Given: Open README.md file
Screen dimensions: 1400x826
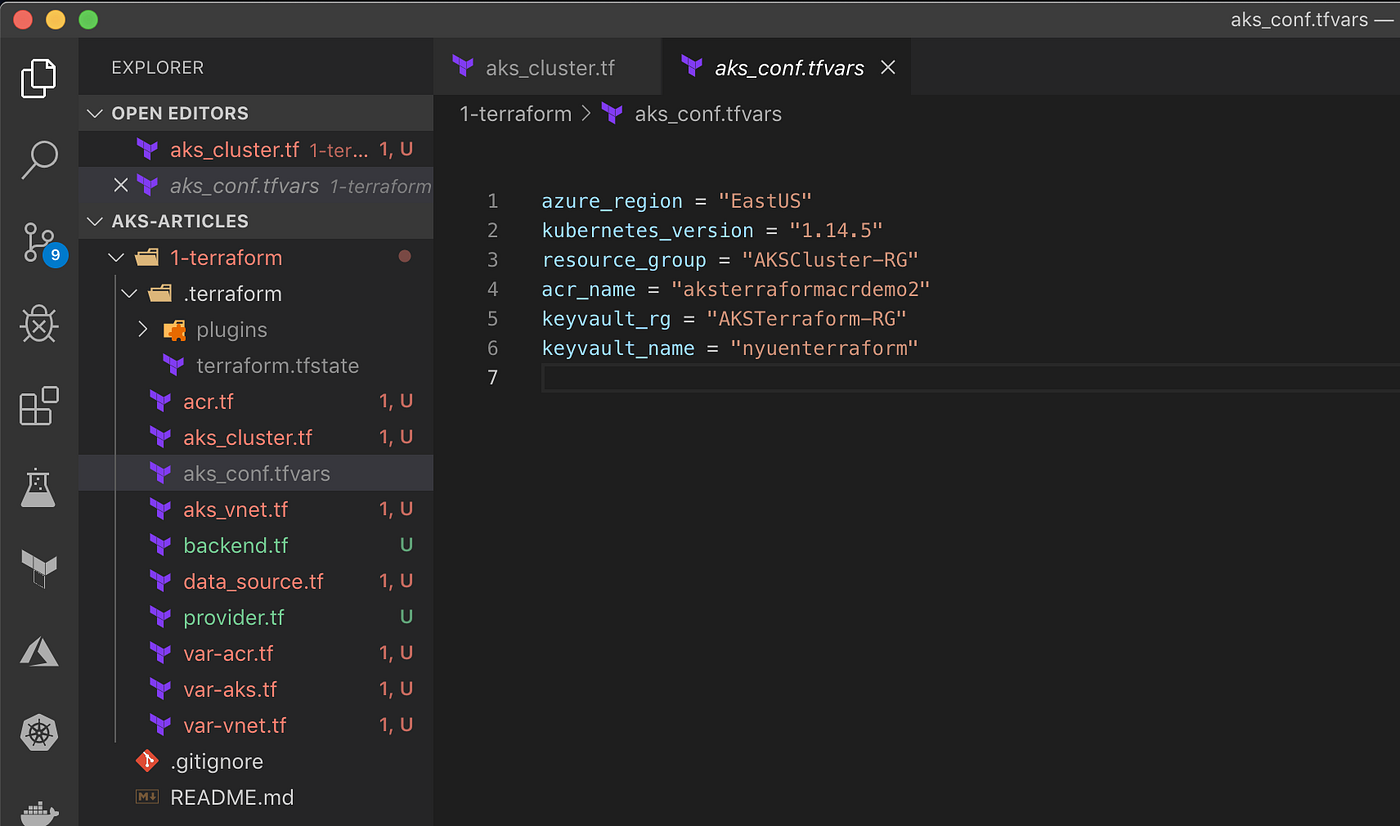Looking at the screenshot, I should click(256, 797).
